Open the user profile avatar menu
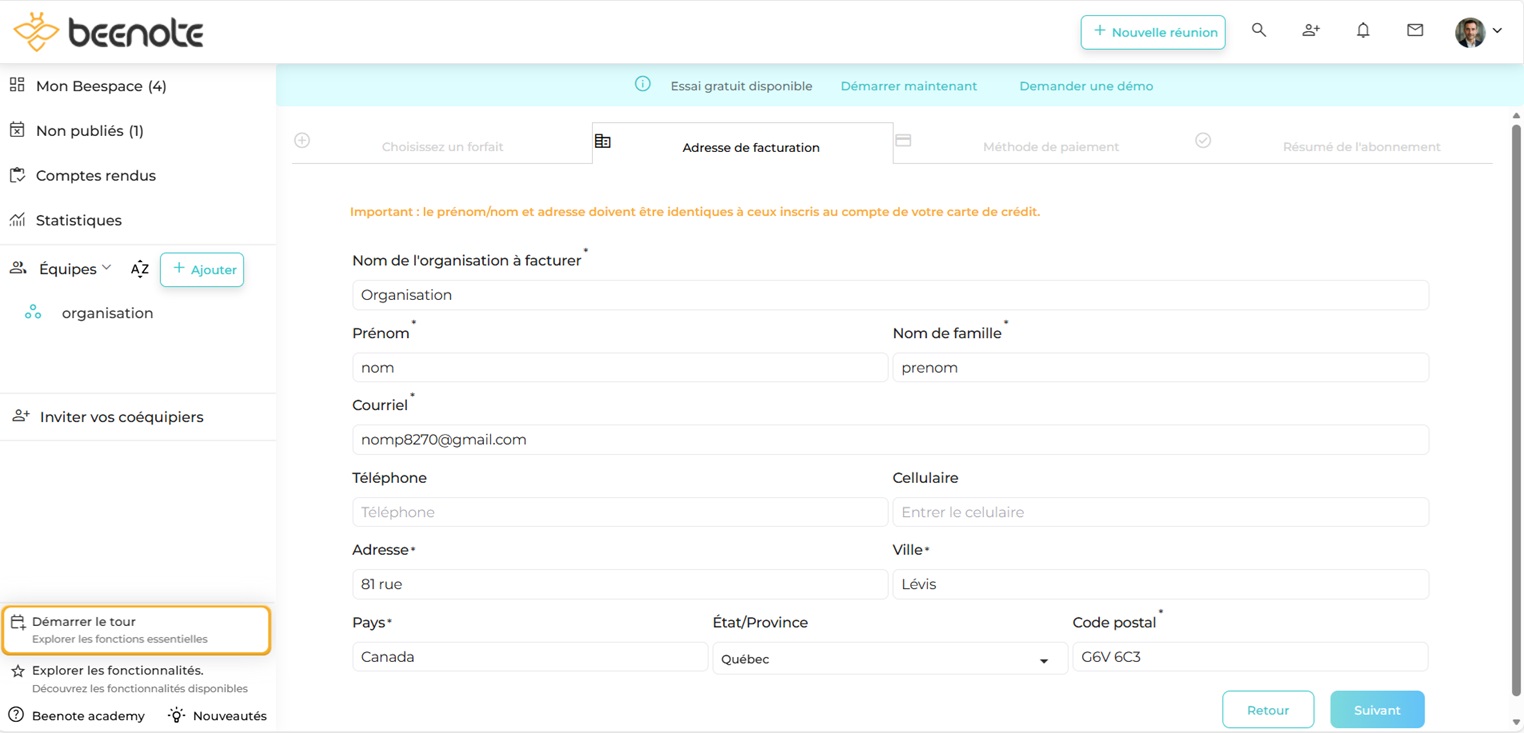 [x=1478, y=32]
